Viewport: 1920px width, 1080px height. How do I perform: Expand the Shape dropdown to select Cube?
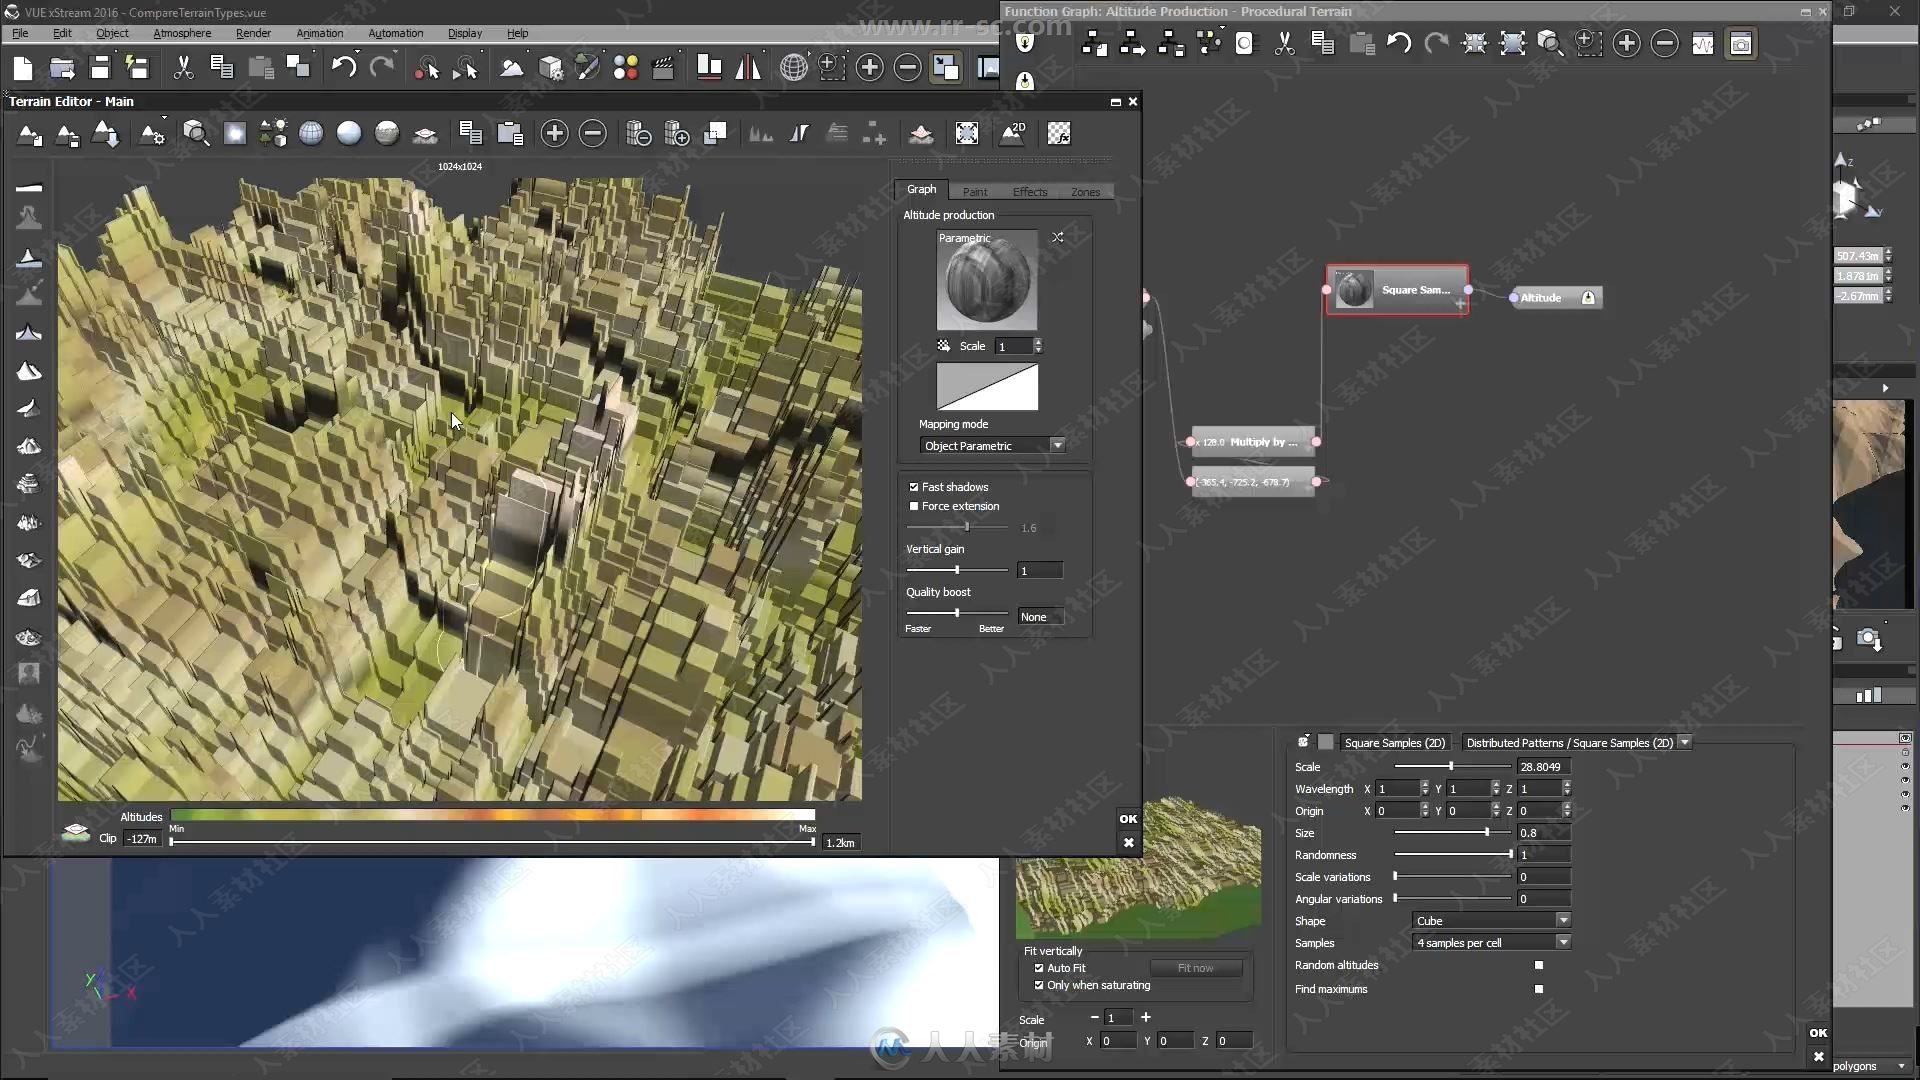click(1563, 919)
